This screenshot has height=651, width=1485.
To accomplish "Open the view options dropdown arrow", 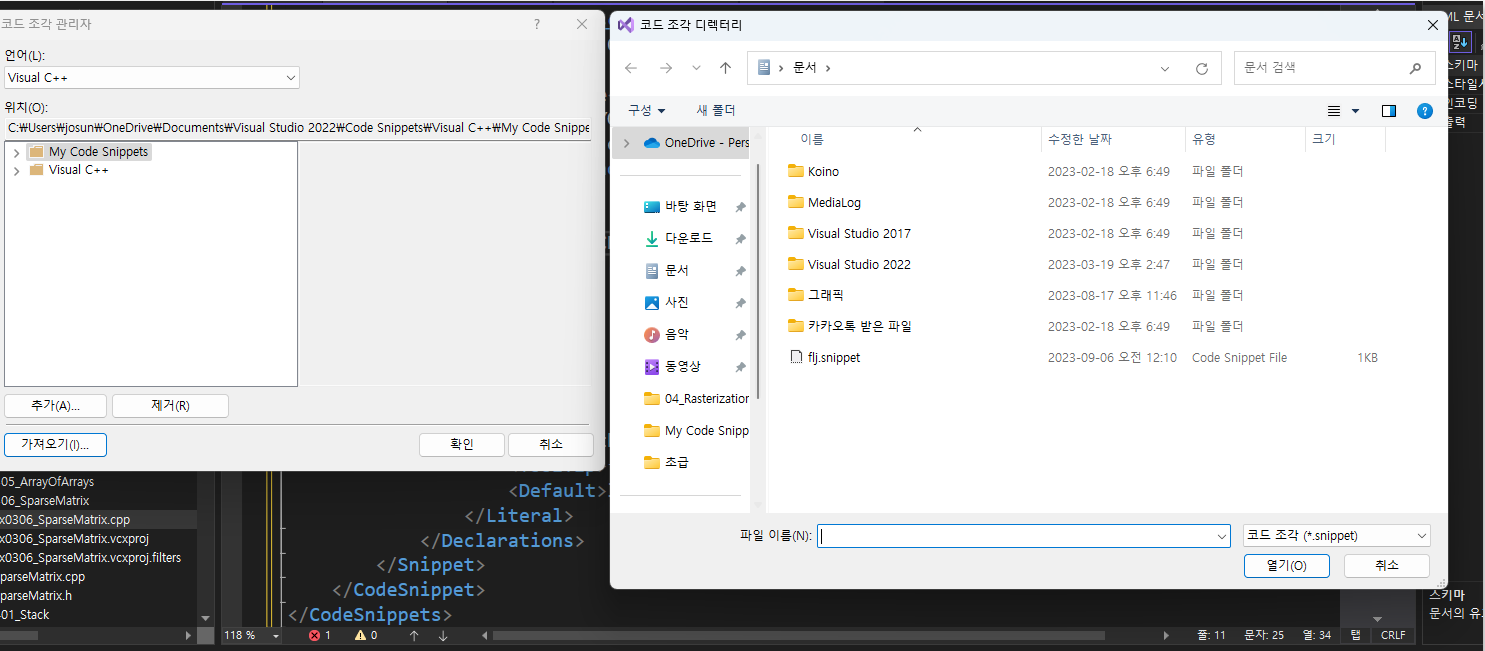I will pyautogui.click(x=1355, y=111).
